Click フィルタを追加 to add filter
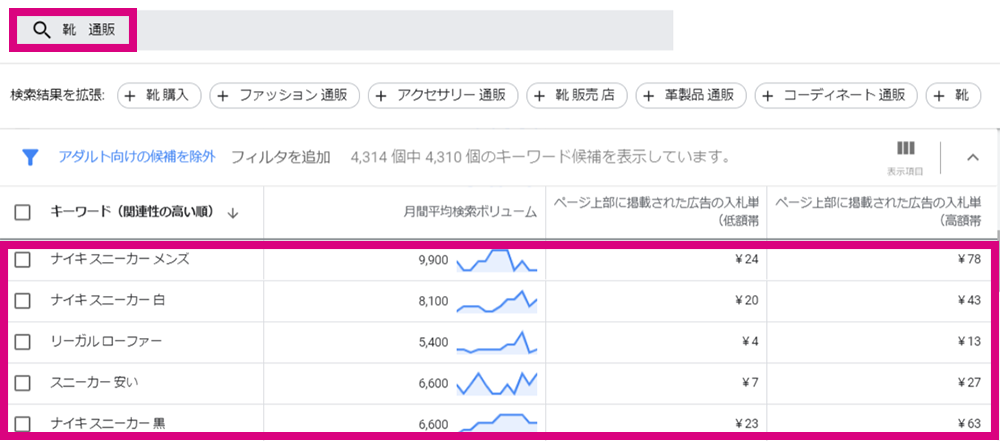 (x=281, y=156)
